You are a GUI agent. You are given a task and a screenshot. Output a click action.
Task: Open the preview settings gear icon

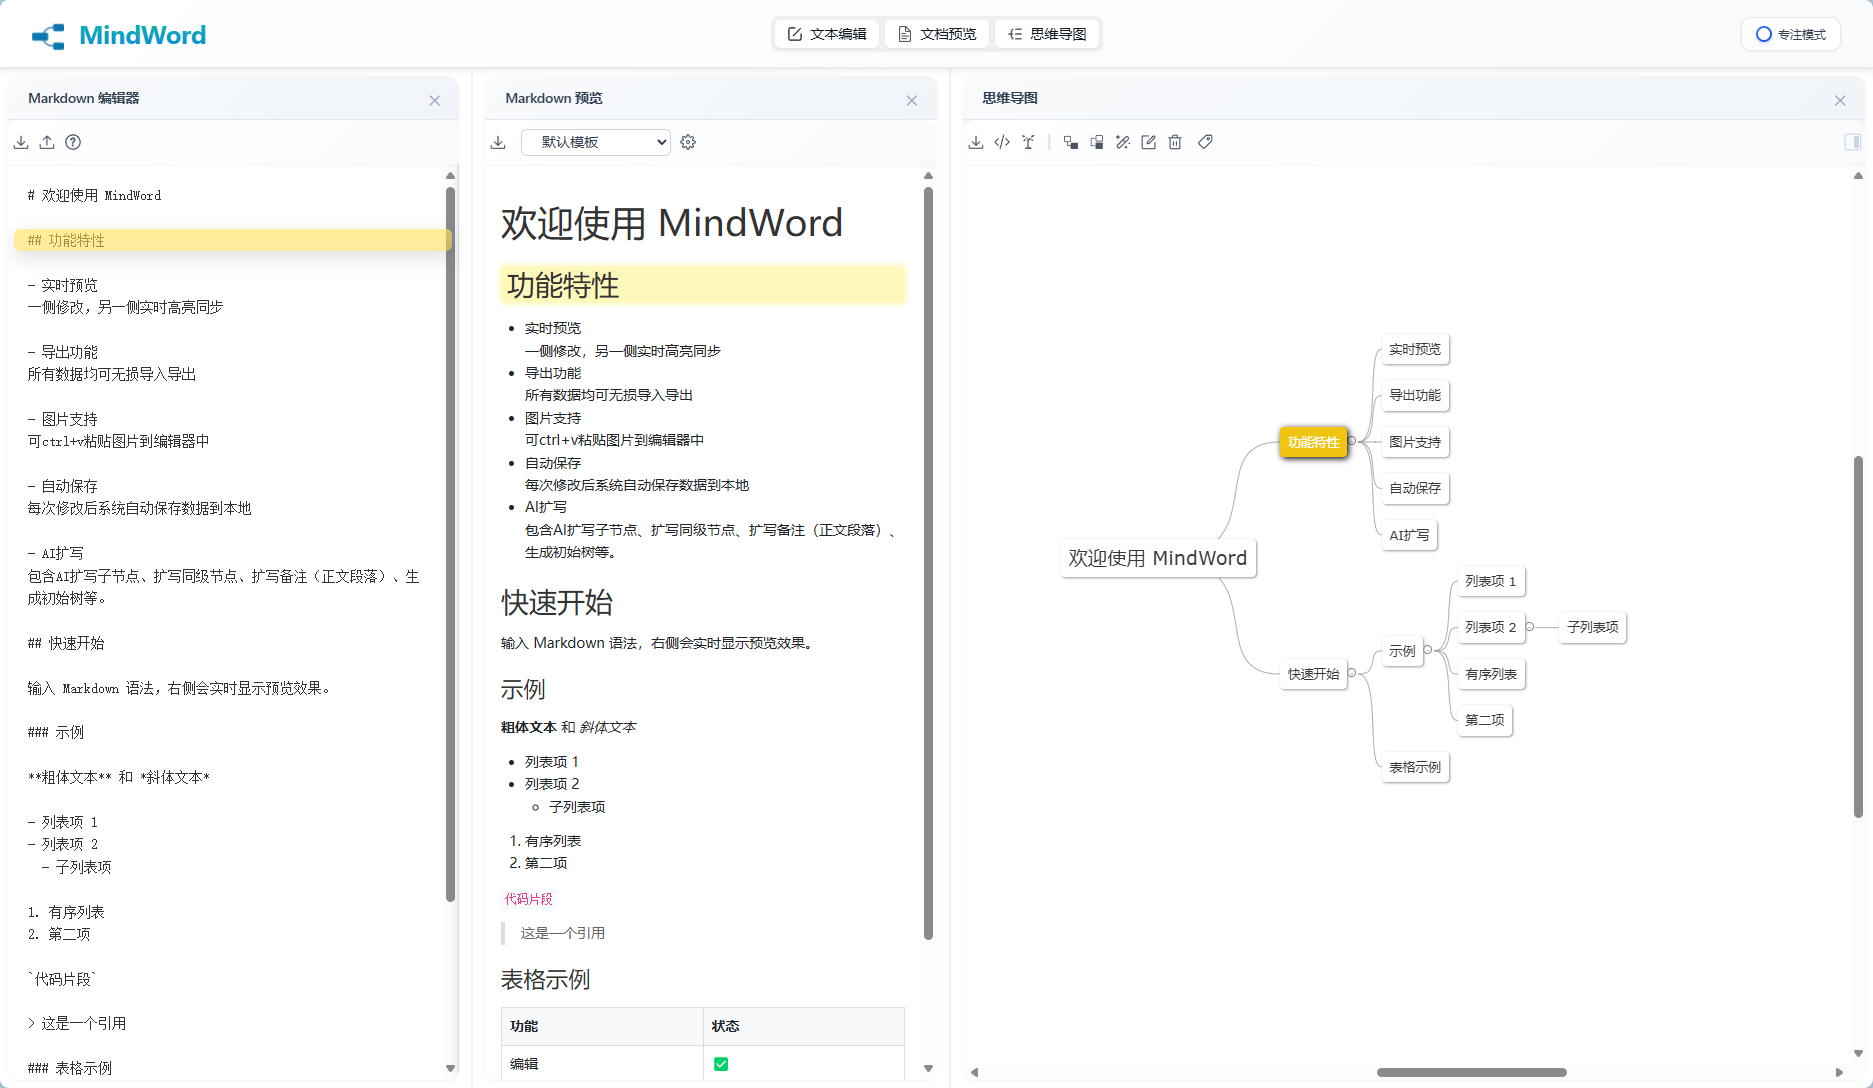coord(687,142)
